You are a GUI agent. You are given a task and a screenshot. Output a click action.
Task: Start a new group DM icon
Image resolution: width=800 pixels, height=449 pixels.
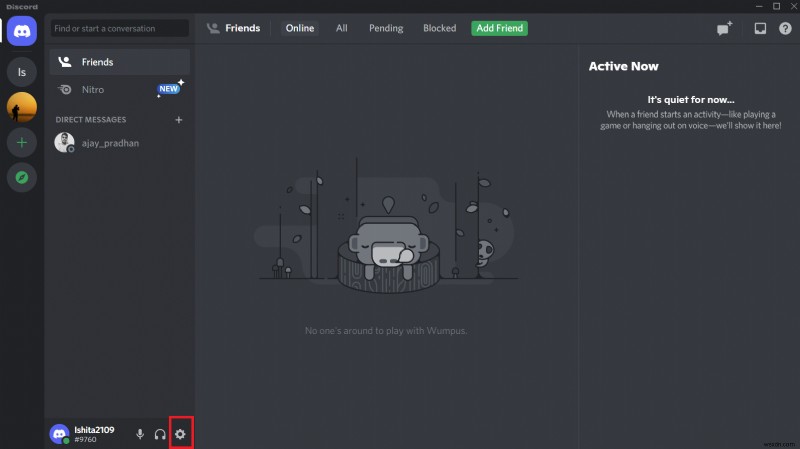[x=724, y=28]
